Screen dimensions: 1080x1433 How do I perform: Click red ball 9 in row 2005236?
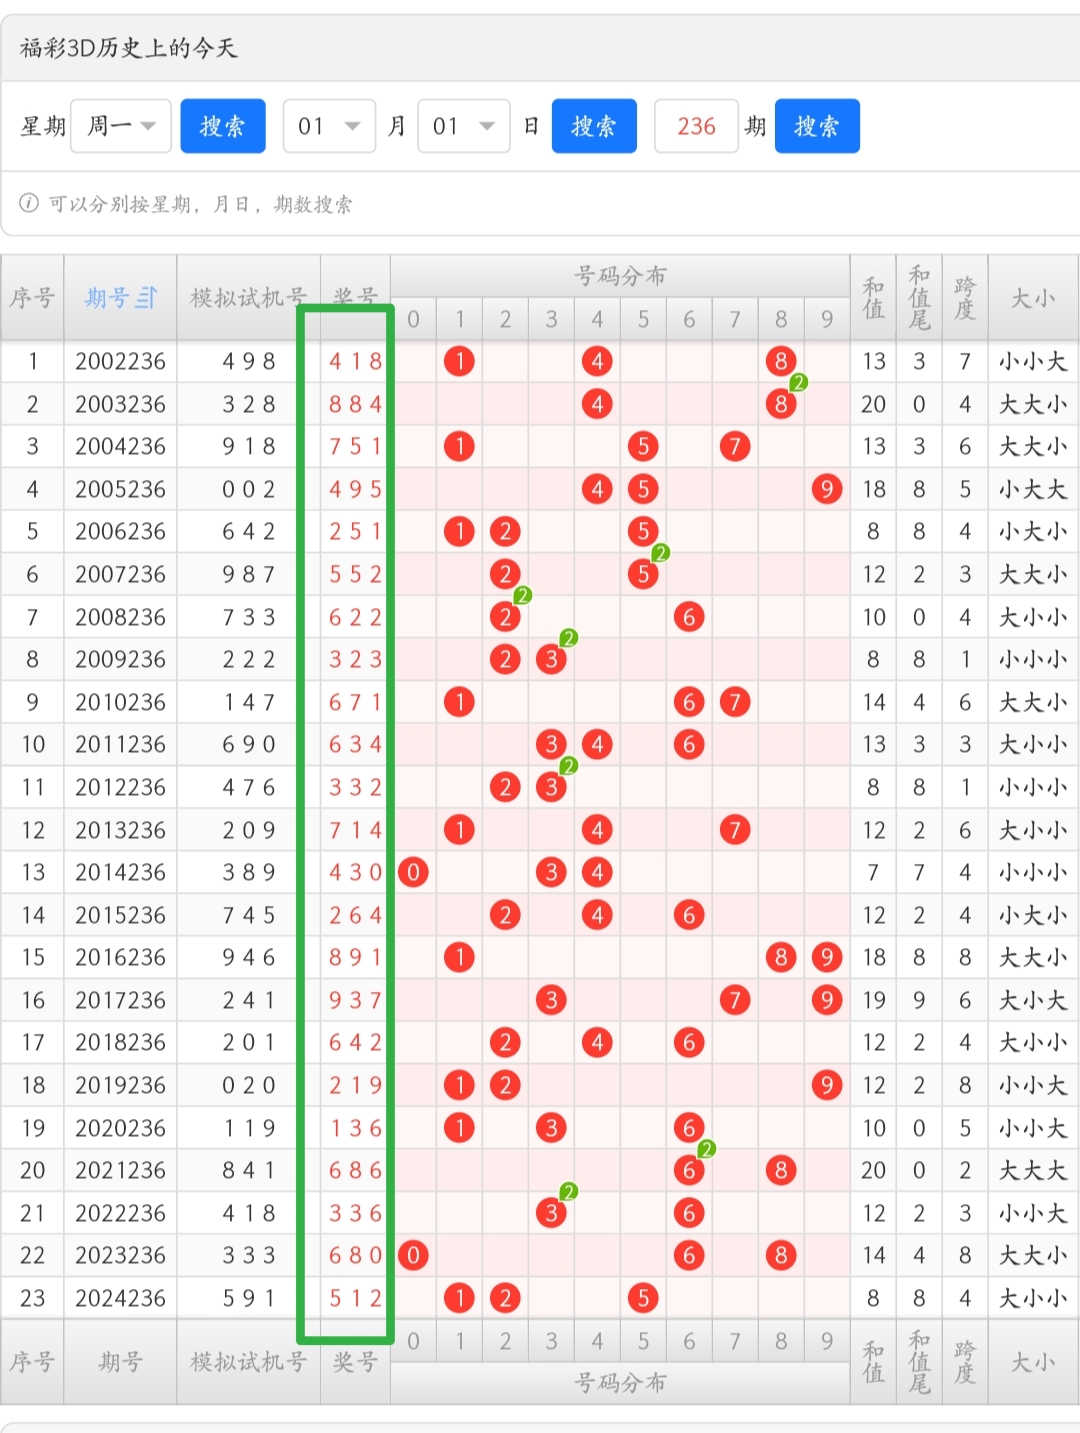tap(826, 489)
